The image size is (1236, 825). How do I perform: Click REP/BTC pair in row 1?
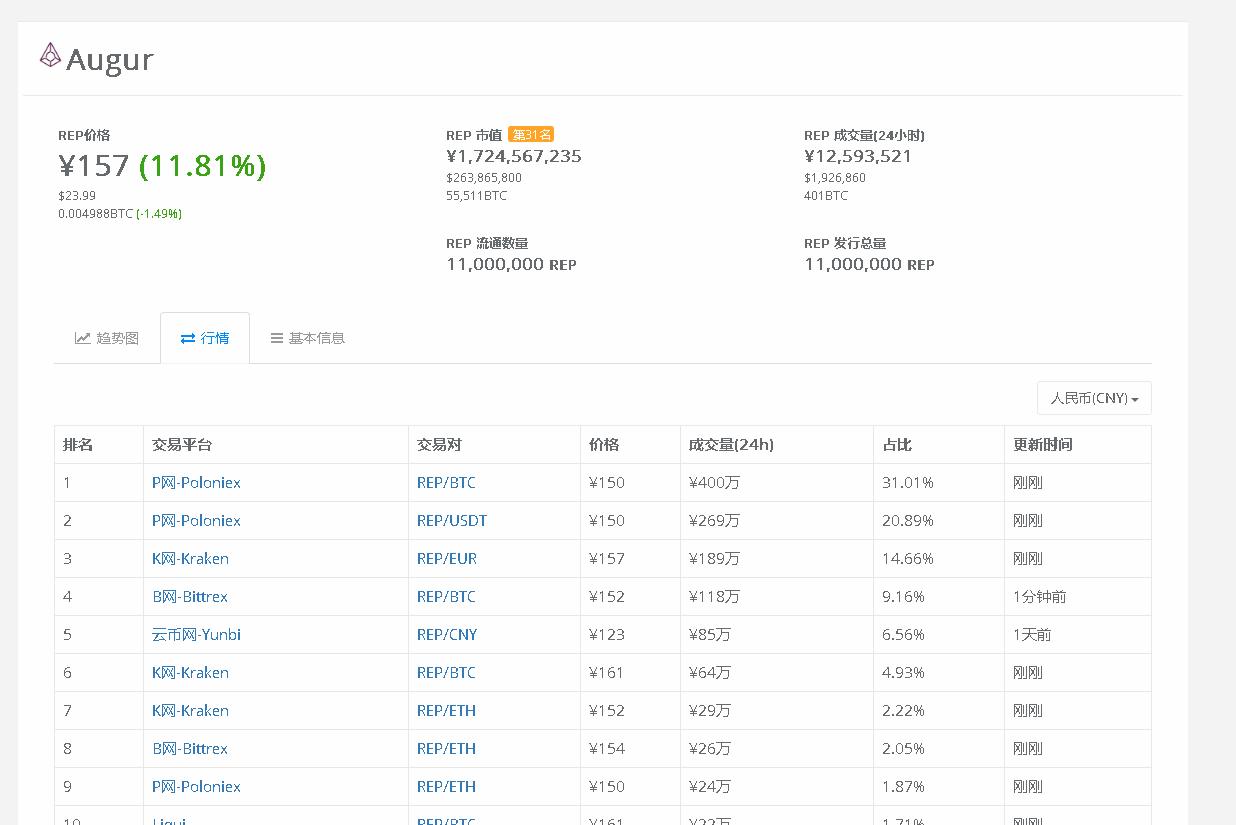coord(446,482)
